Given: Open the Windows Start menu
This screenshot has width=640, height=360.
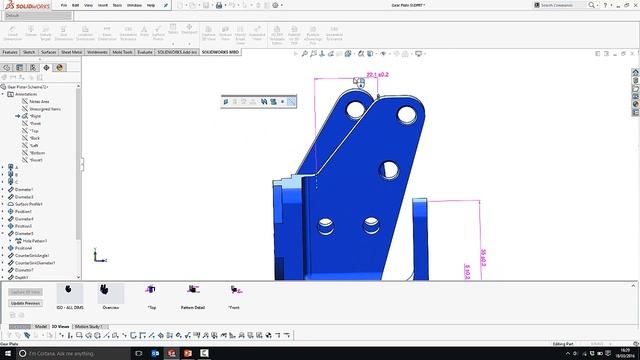Looking at the screenshot, I should point(8,353).
